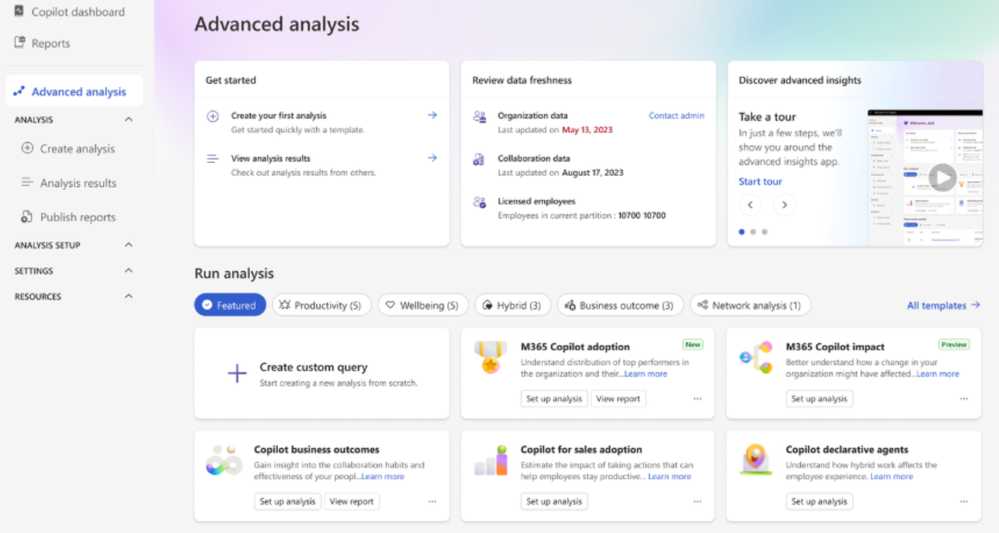Click the Reports page icon
This screenshot has height=533, width=999.
(20, 42)
